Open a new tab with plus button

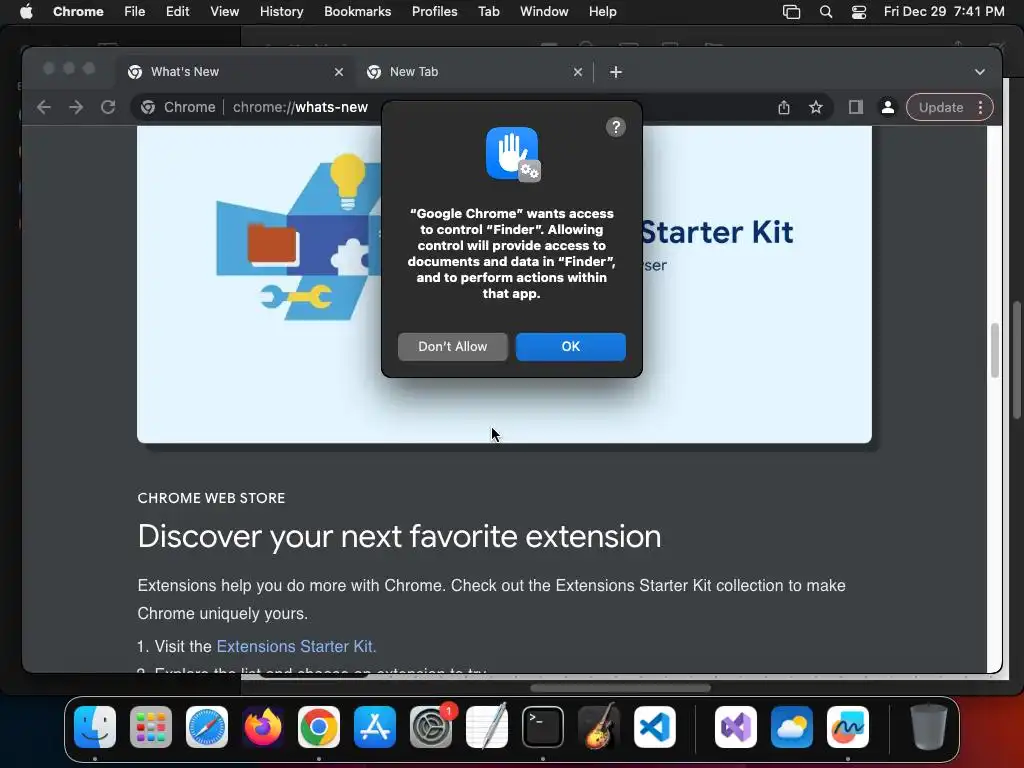click(x=615, y=72)
